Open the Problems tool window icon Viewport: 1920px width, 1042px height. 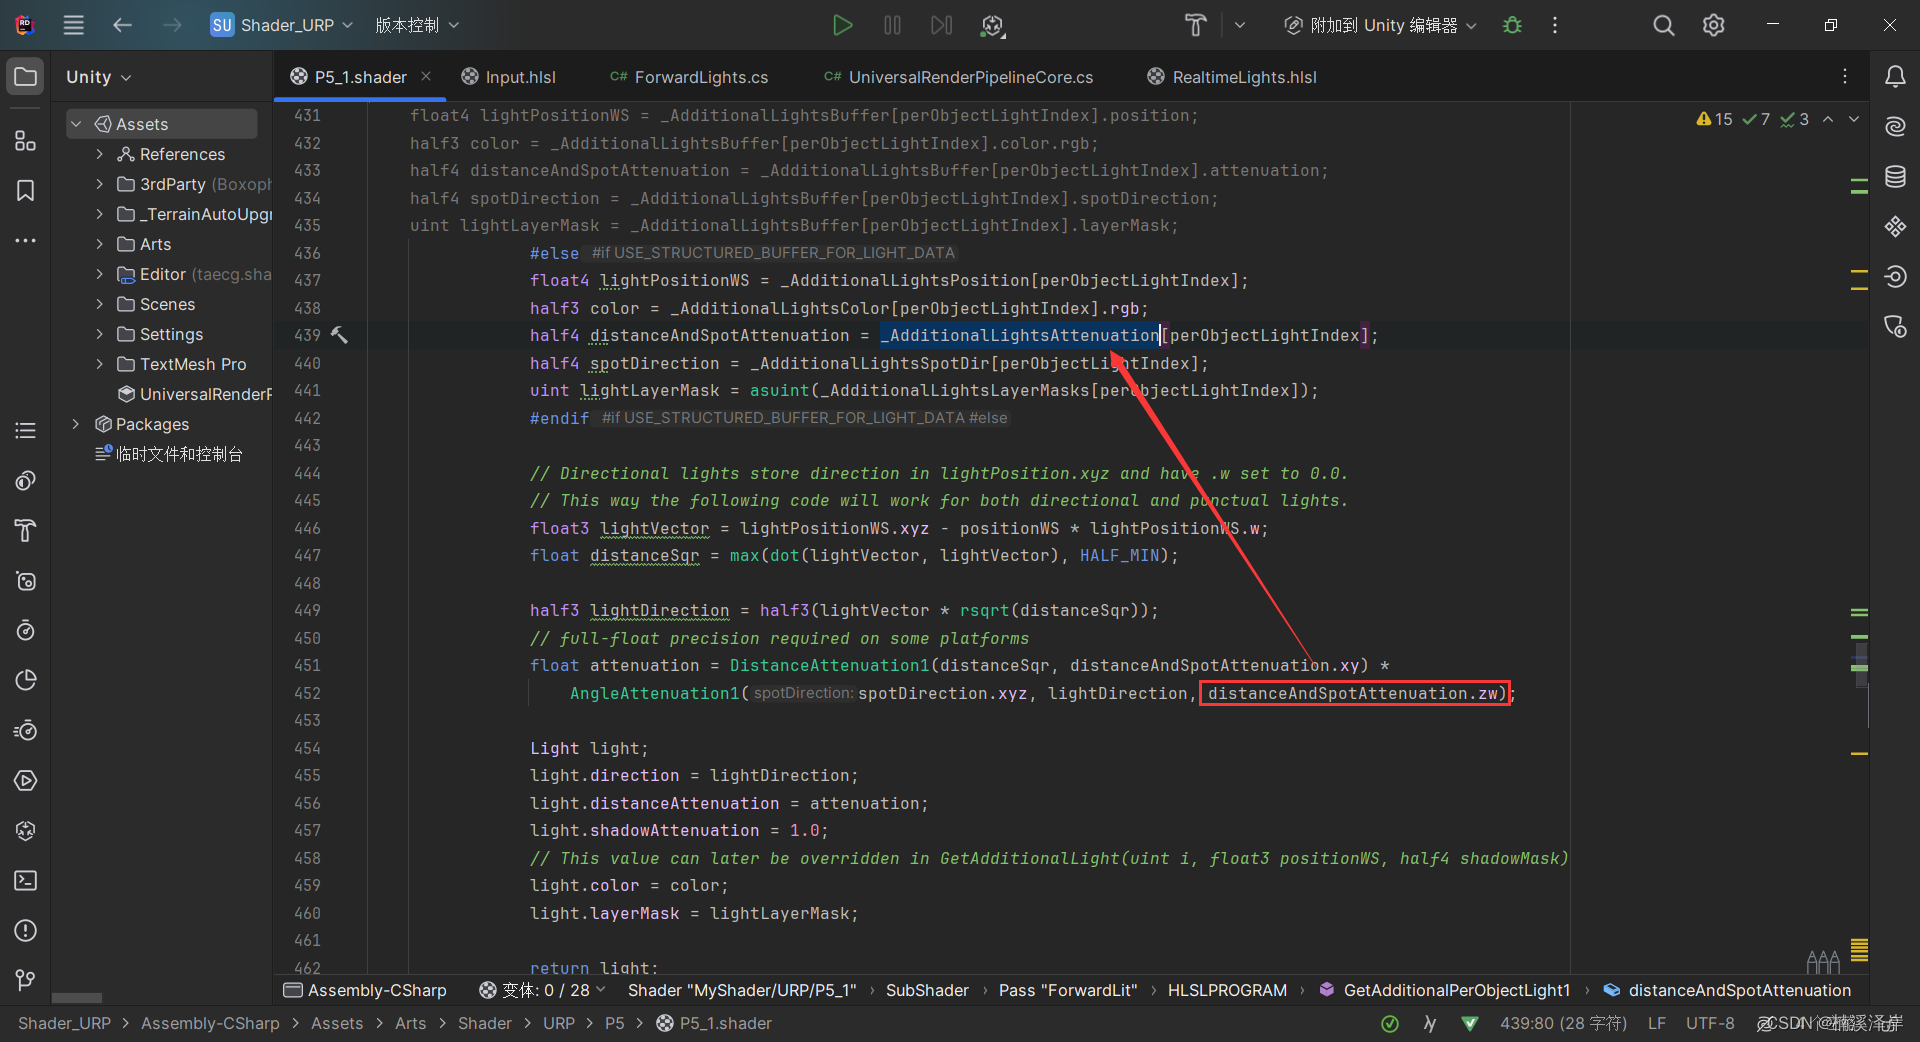pos(26,930)
